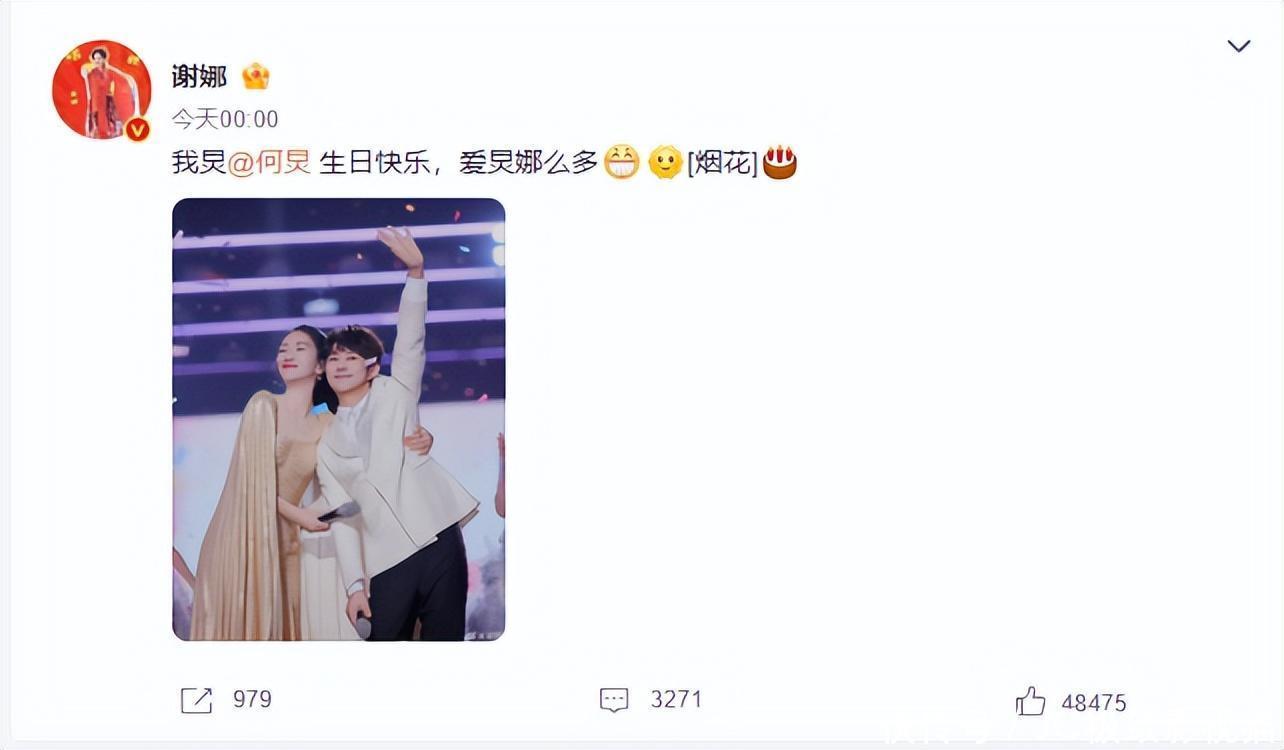
Task: Click the grinning teeth emoji in post
Action: pyautogui.click(x=621, y=162)
